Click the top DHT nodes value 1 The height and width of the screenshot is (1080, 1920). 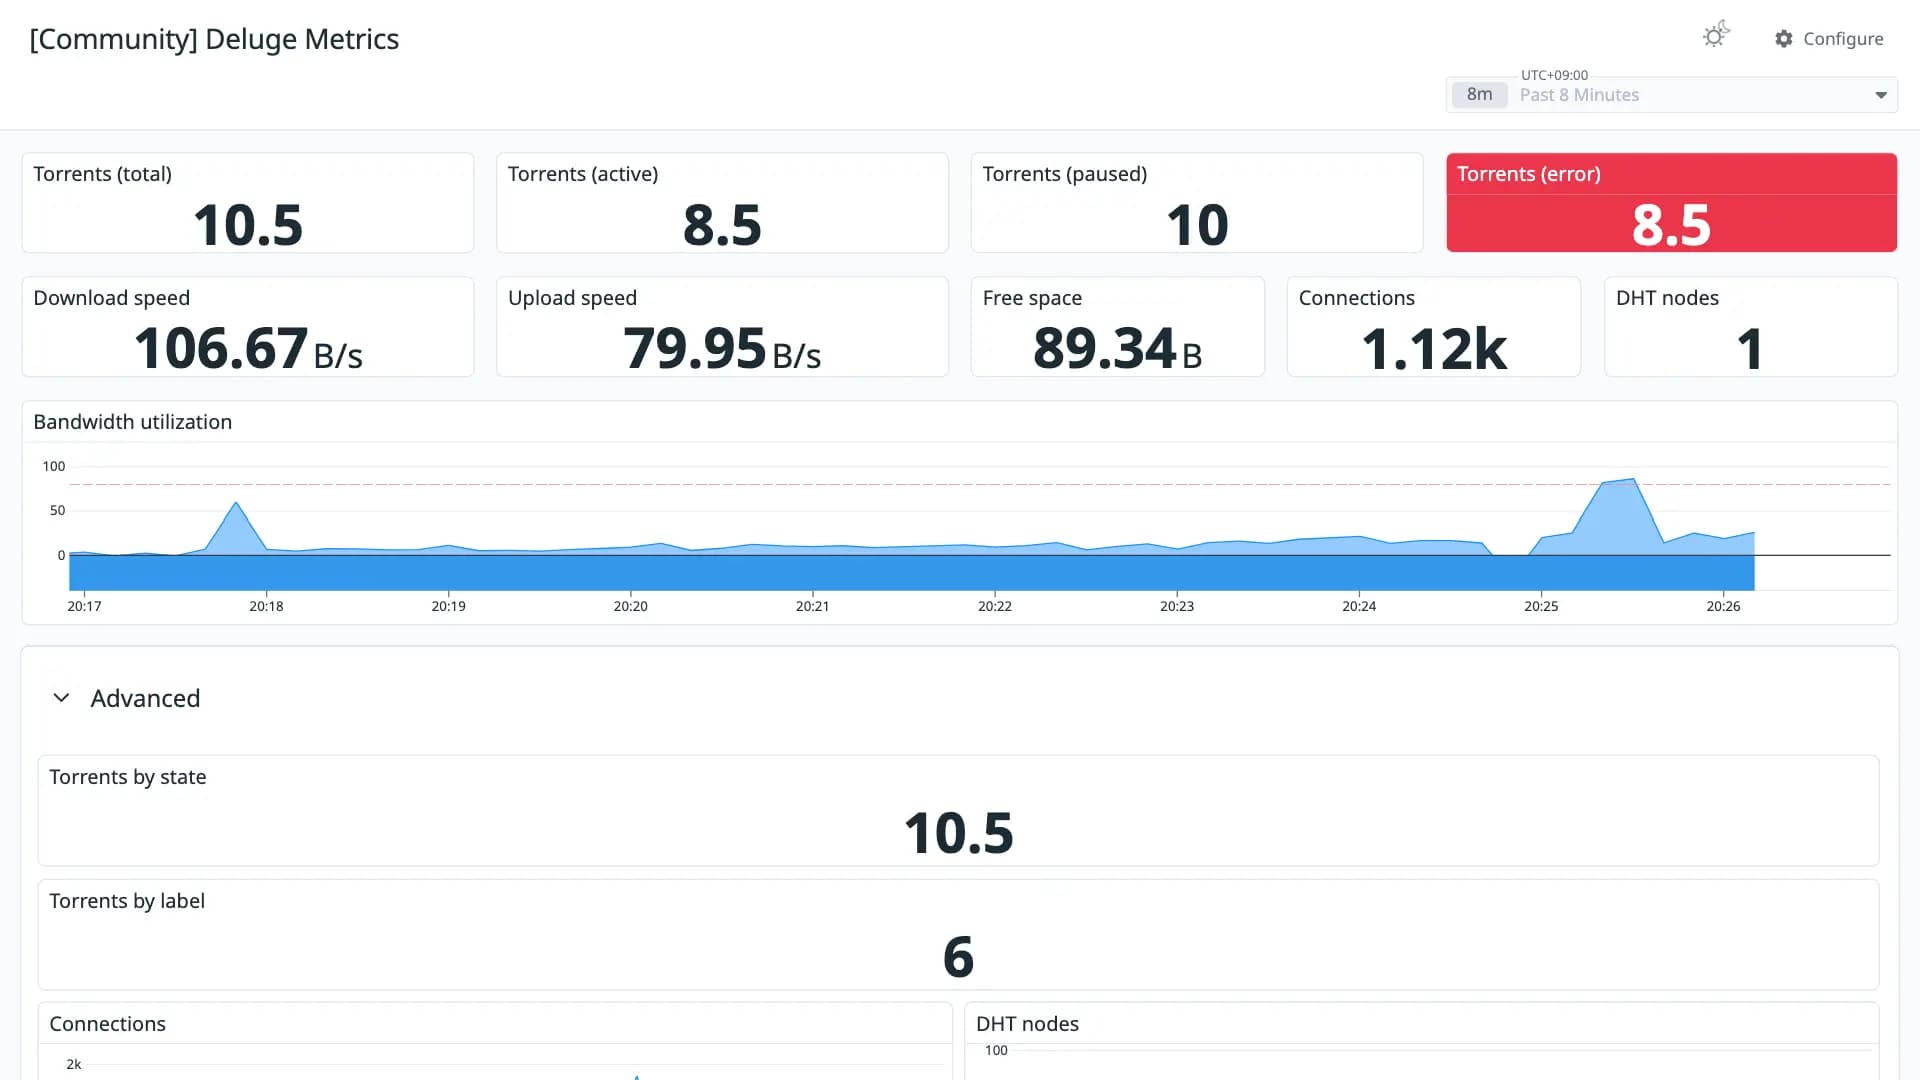[x=1750, y=349]
